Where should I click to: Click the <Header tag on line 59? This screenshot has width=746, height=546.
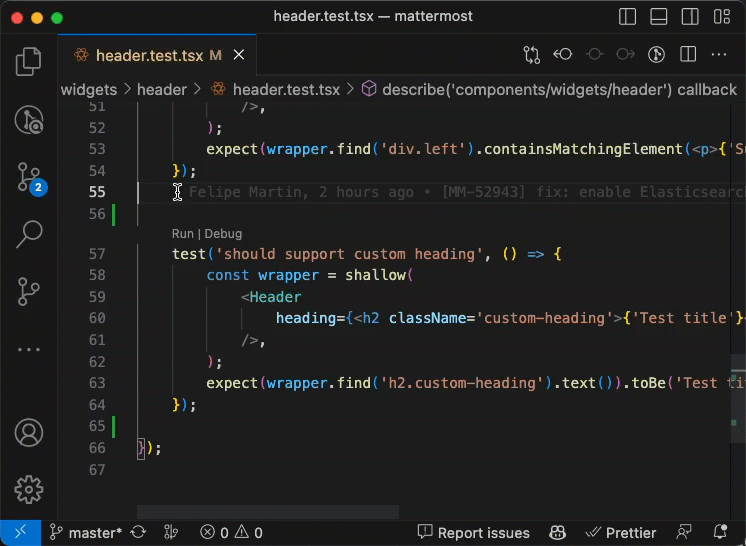pyautogui.click(x=271, y=297)
